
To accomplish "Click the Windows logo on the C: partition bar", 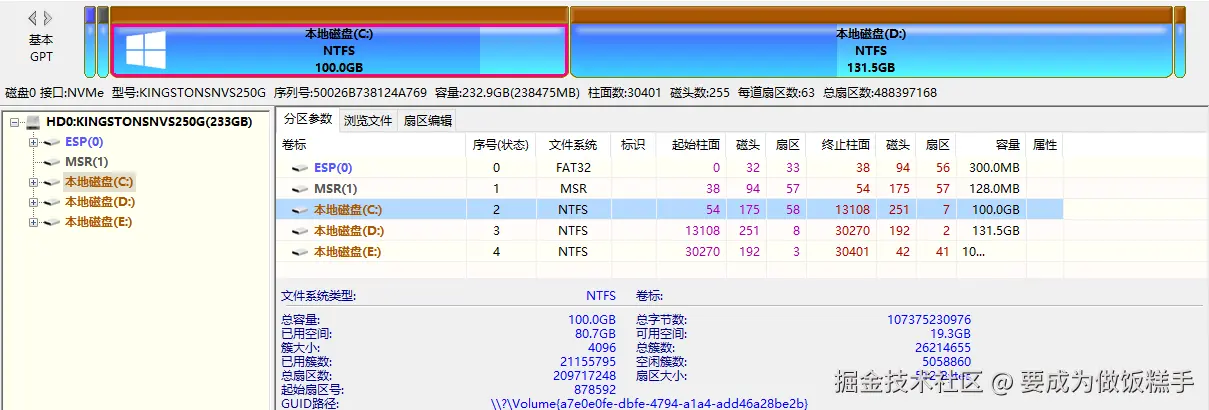I will pos(146,50).
